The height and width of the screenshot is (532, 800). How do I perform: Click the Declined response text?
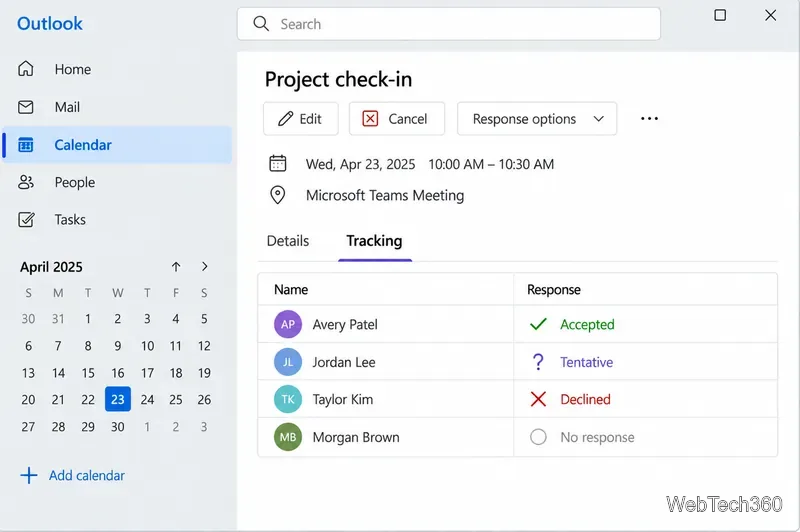point(585,399)
